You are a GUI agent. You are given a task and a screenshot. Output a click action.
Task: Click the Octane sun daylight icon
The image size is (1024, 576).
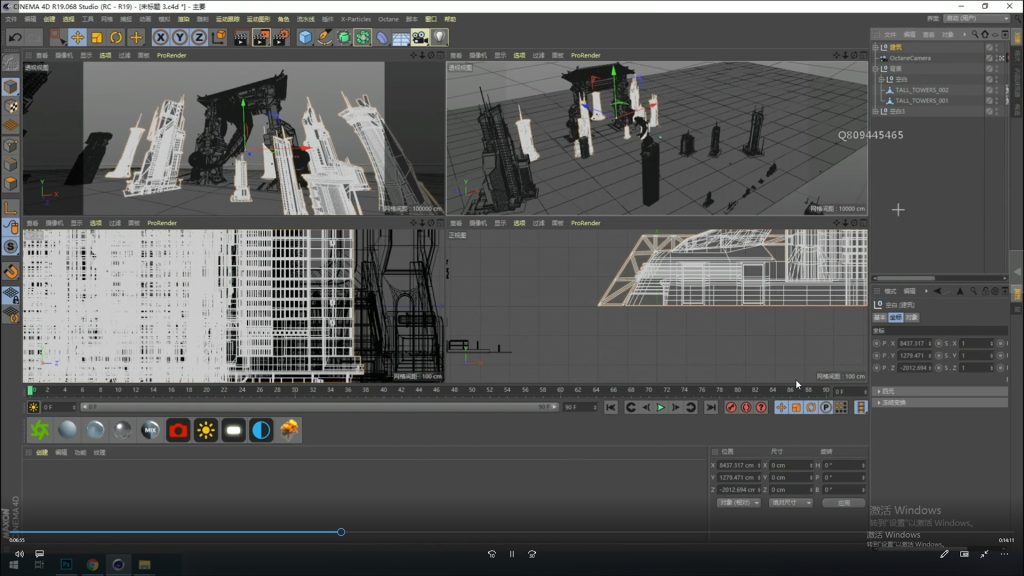(x=206, y=430)
